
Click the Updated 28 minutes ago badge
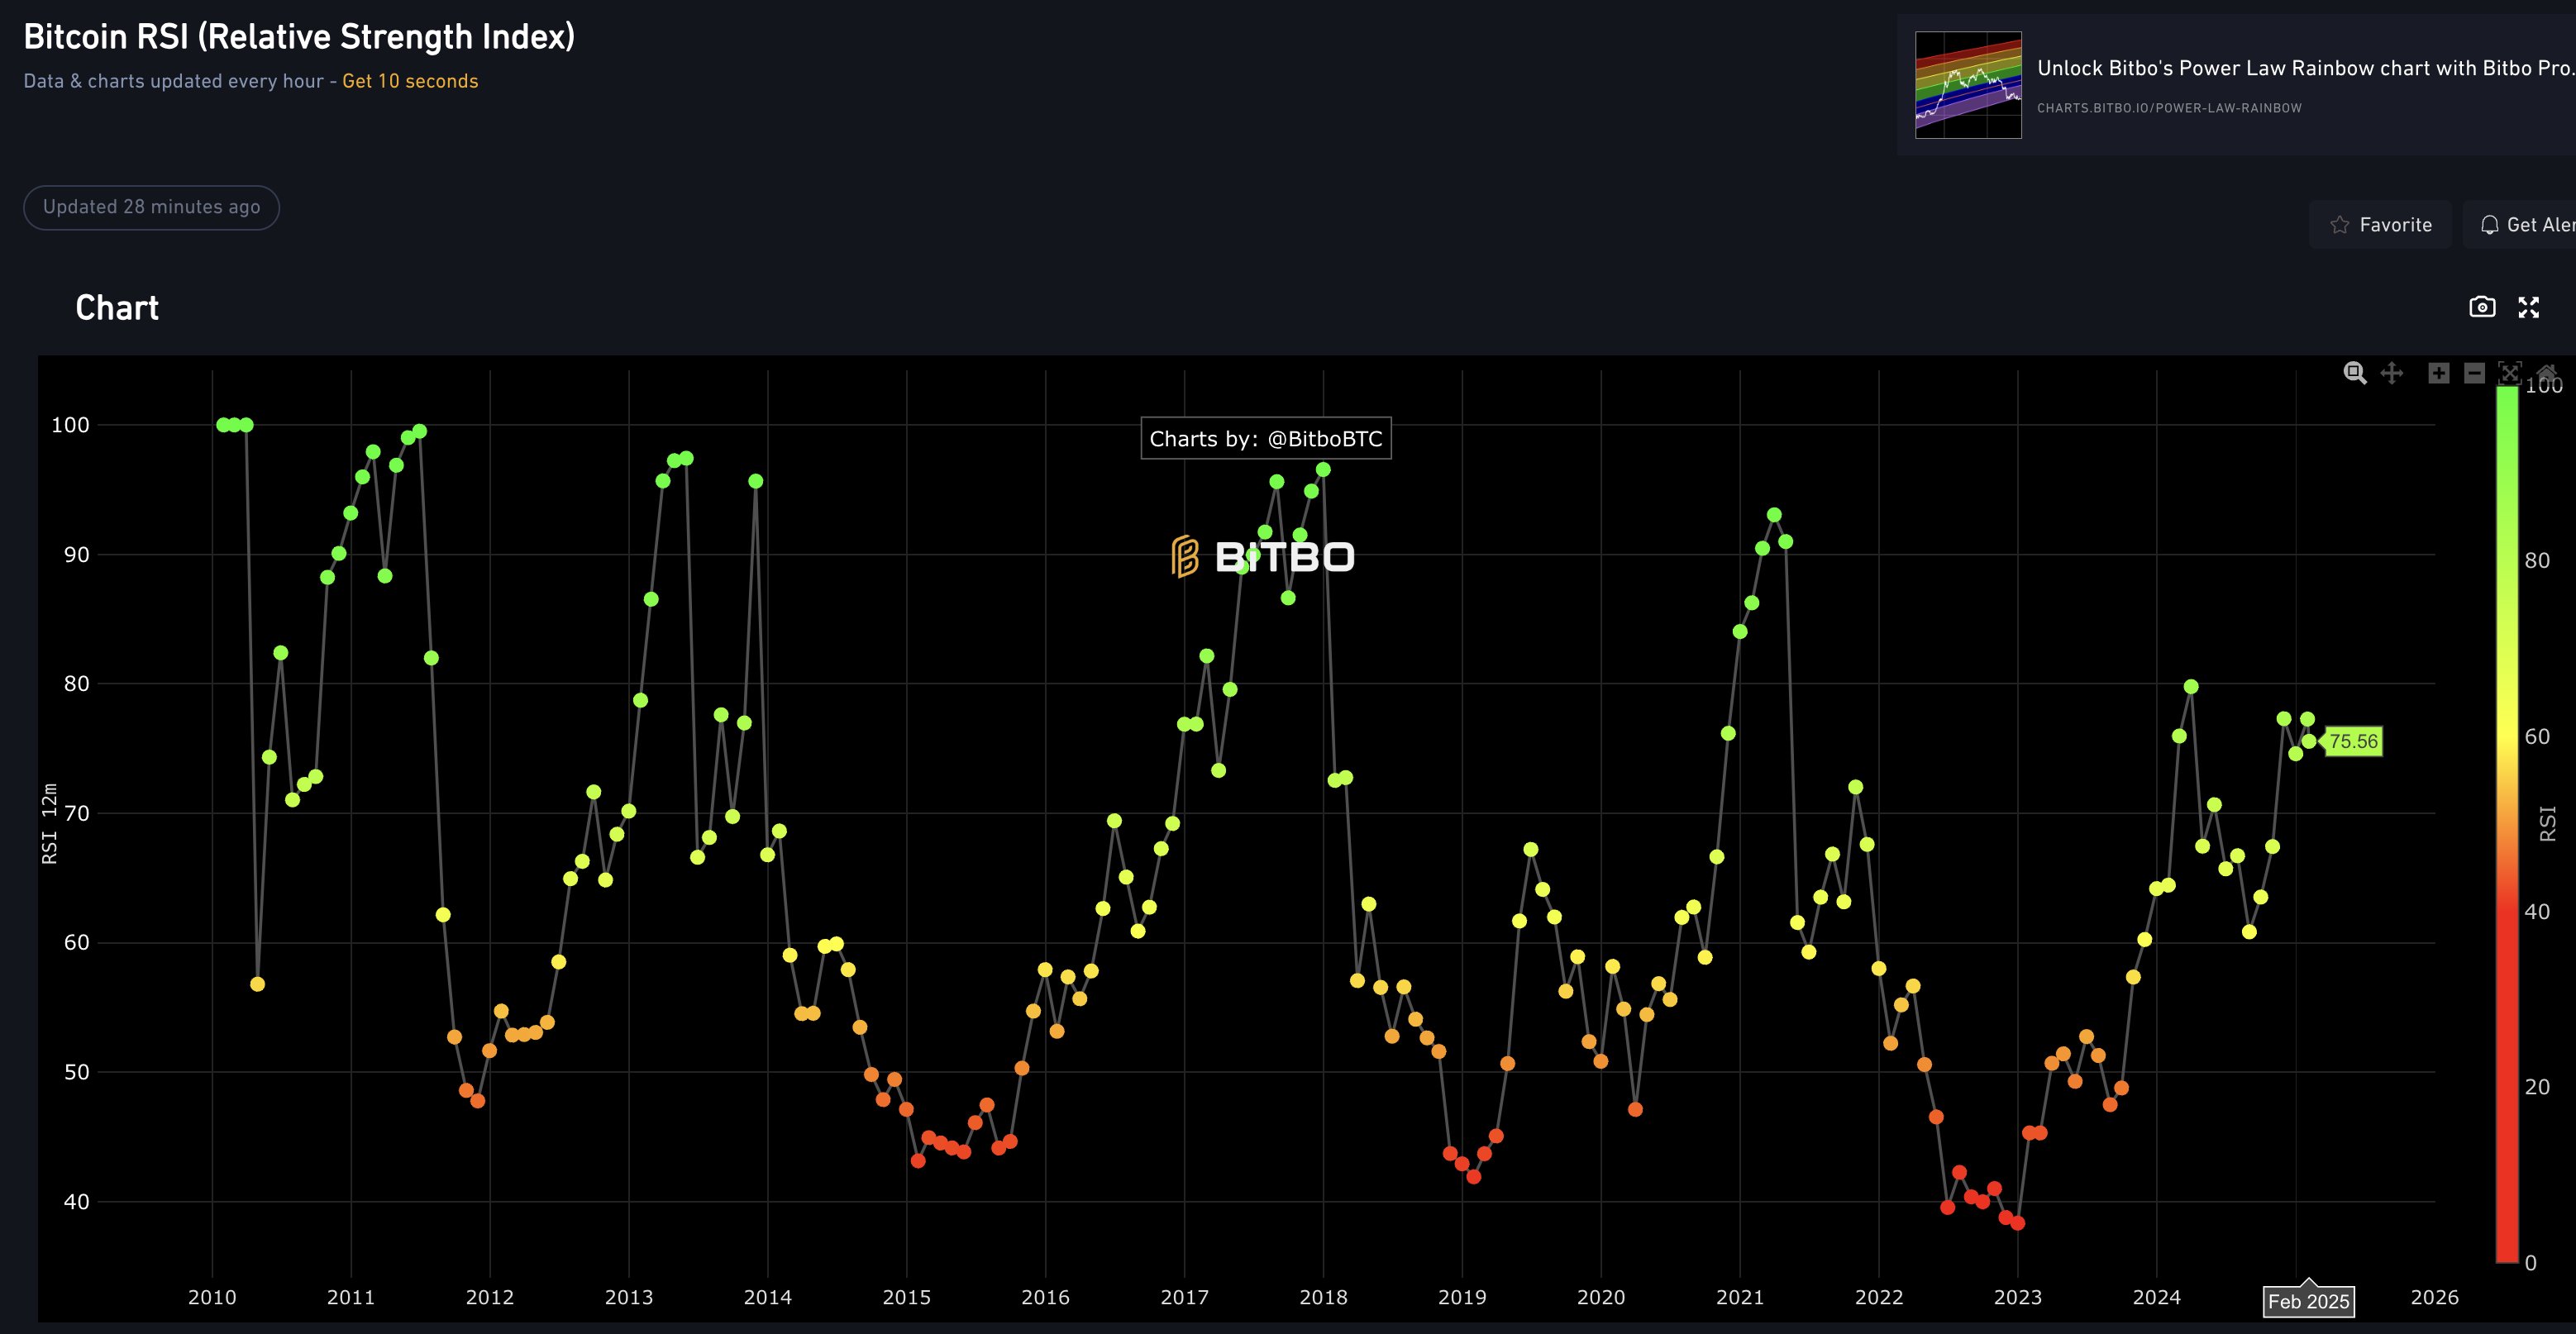pos(151,207)
